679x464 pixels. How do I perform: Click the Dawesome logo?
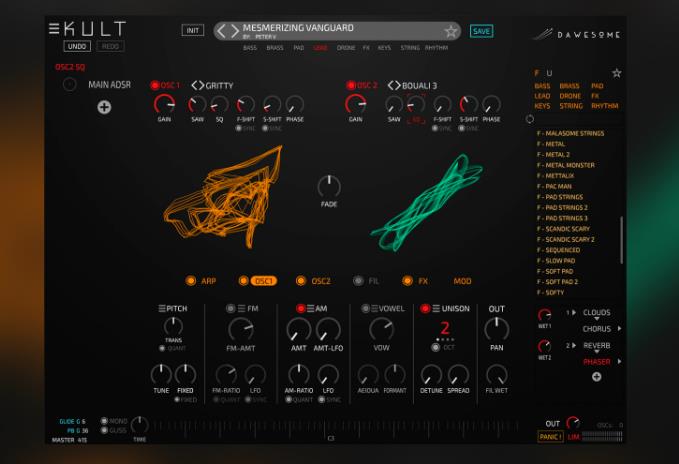click(x=576, y=34)
